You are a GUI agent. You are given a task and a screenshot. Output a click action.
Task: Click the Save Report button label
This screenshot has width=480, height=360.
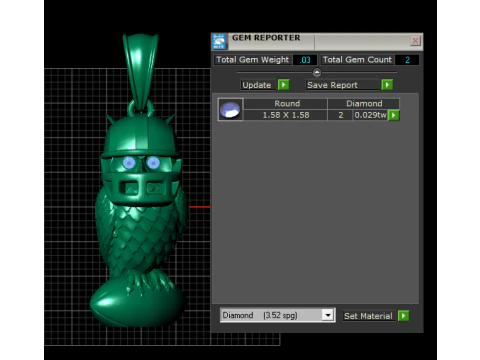343,85
